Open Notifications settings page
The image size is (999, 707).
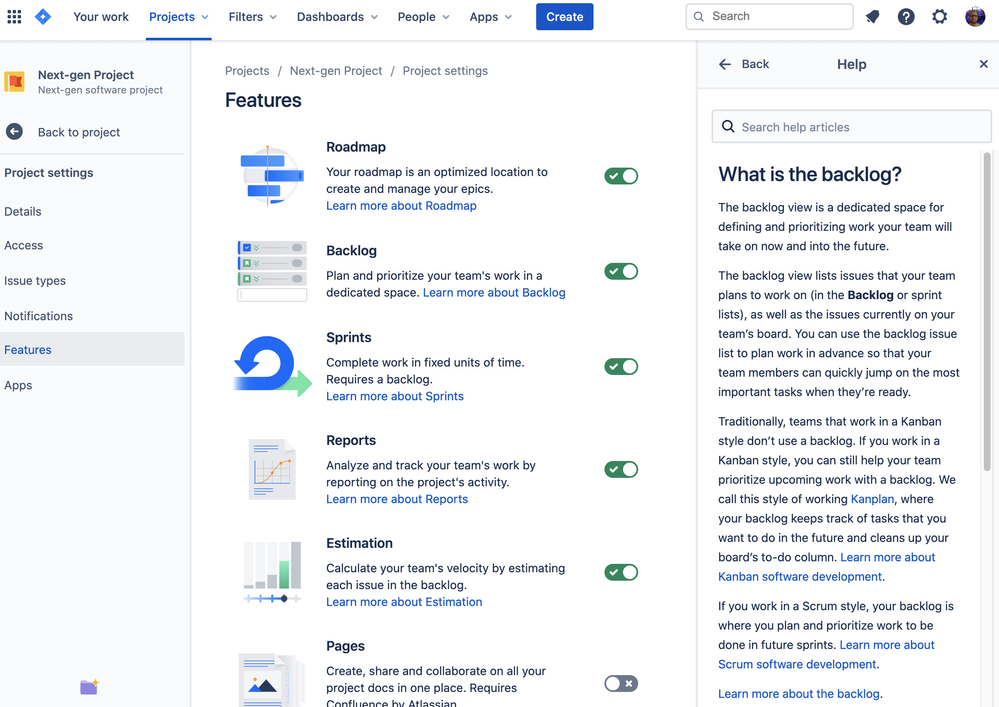tap(38, 316)
